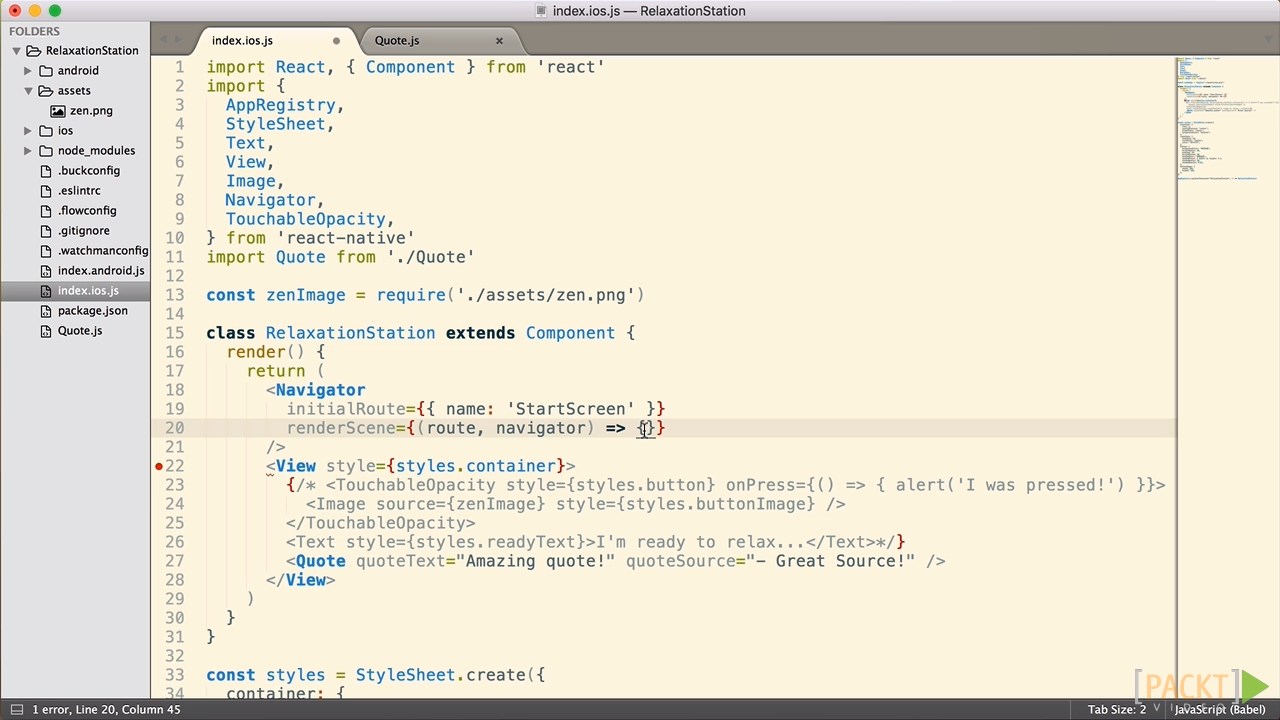Open .flowconfig in the sidebar

pyautogui.click(x=87, y=211)
